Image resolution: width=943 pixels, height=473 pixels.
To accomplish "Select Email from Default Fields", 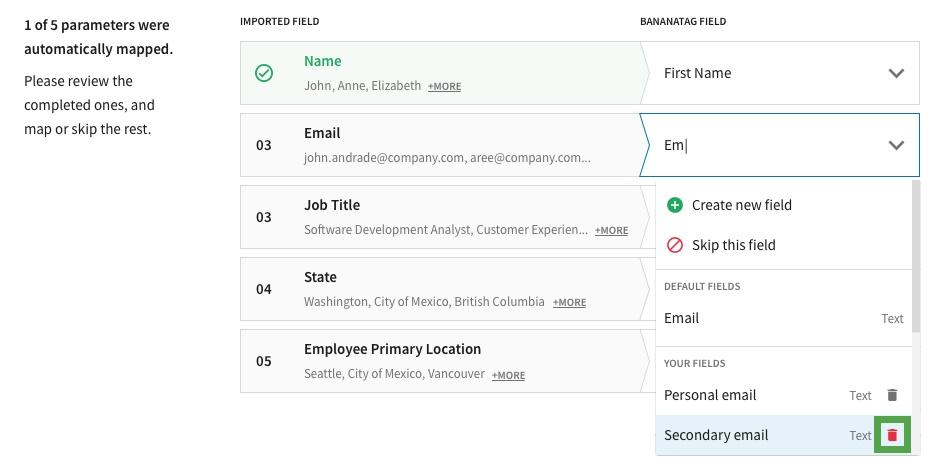I will click(x=784, y=318).
